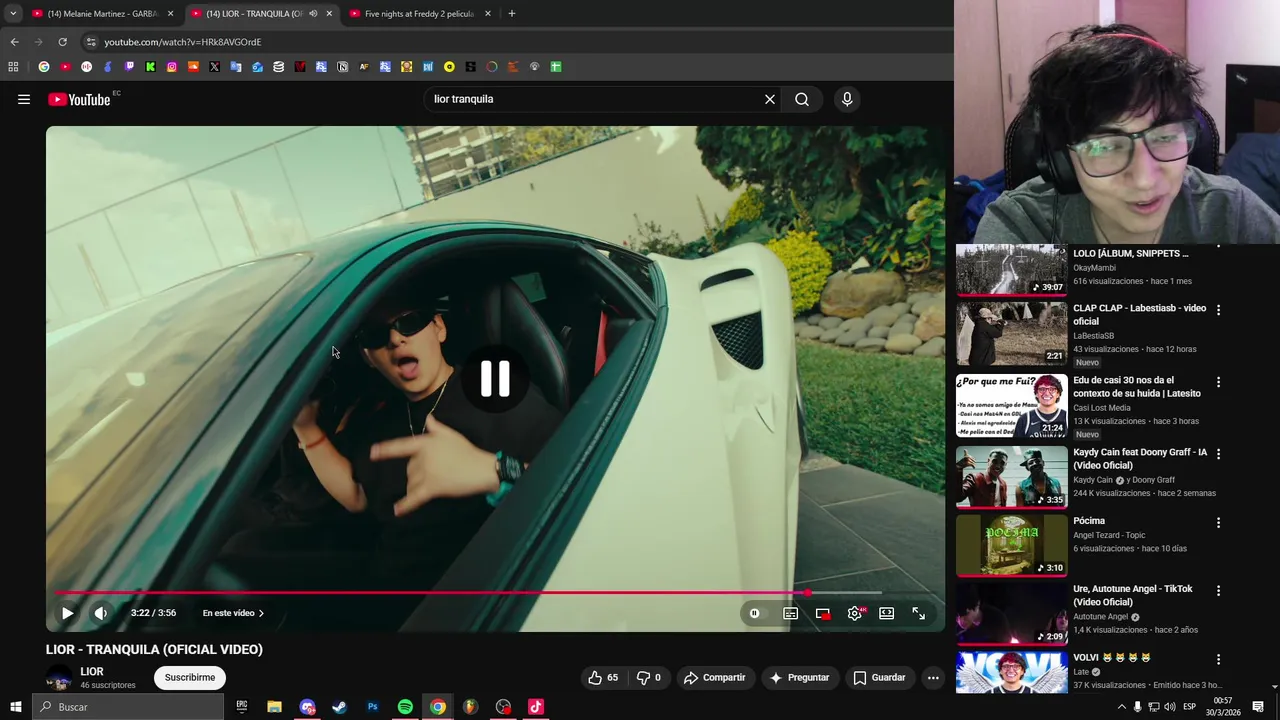Dislike the video with thumbs down
This screenshot has height=720, width=1280.
(x=649, y=677)
